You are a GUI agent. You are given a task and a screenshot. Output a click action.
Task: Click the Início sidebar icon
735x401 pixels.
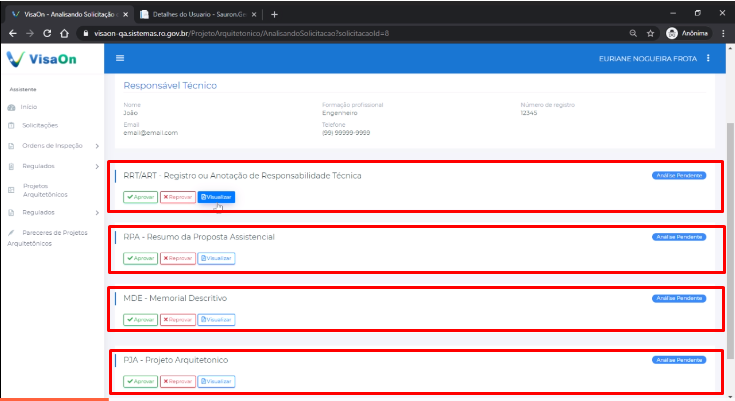click(x=11, y=107)
